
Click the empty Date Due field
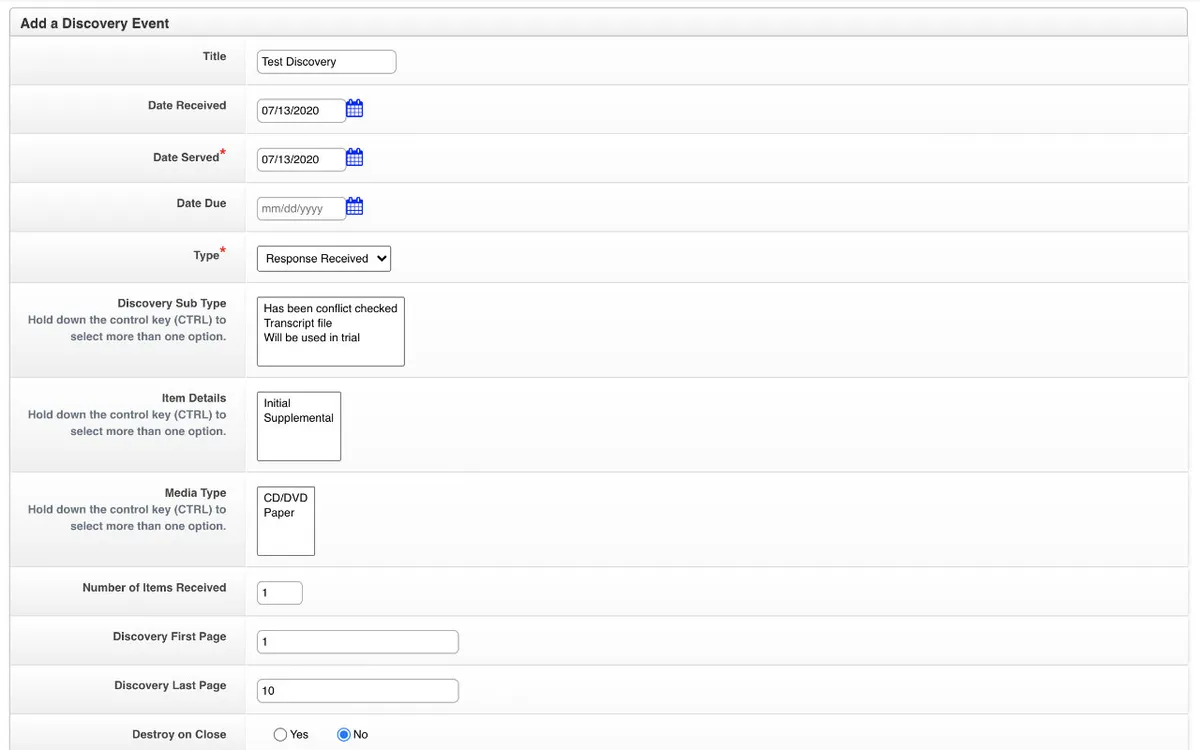[301, 209]
